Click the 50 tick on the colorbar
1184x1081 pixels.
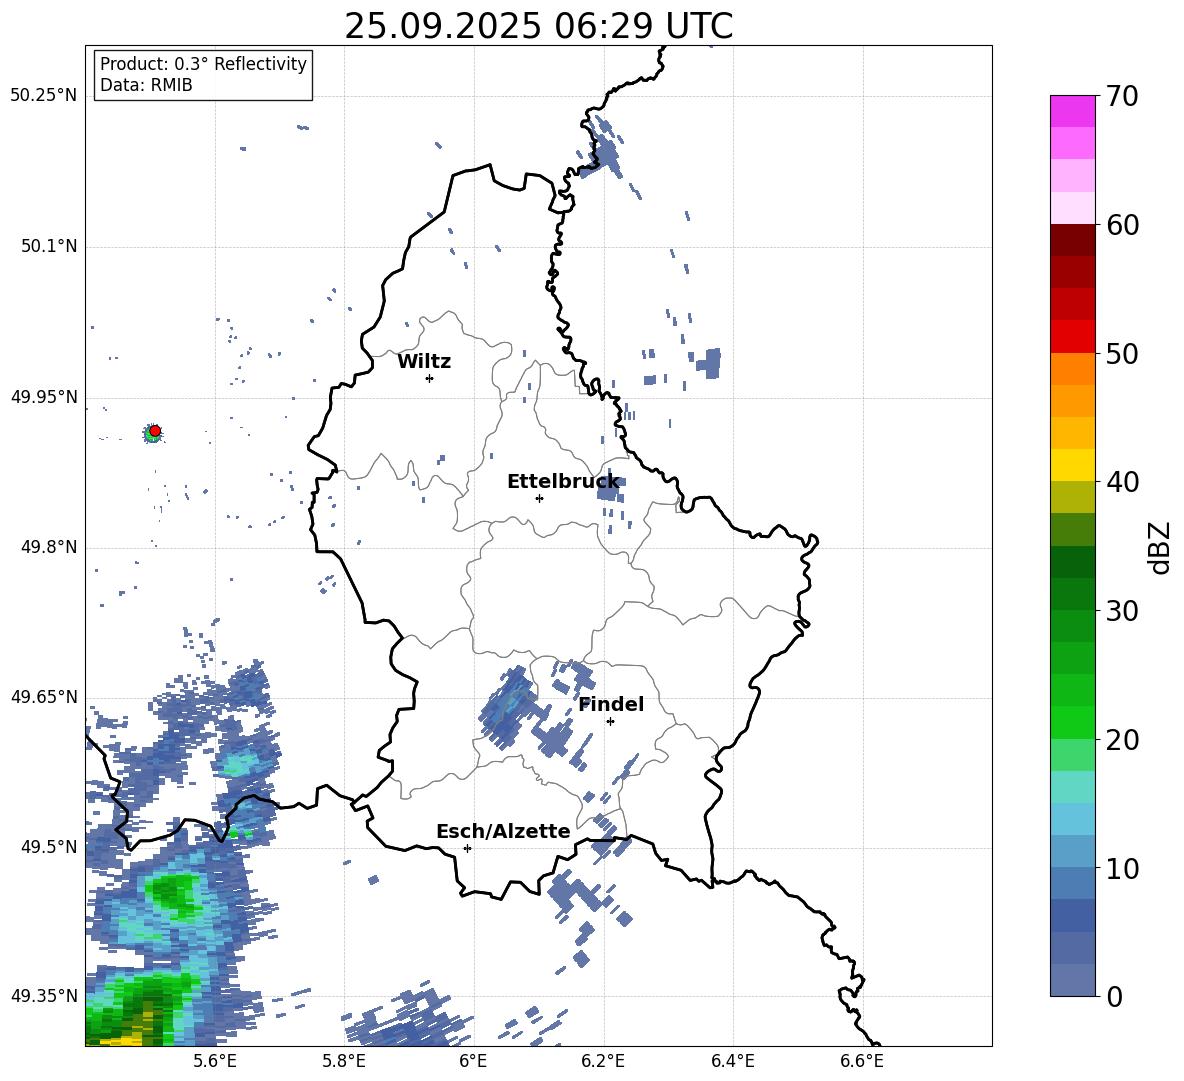[x=1122, y=353]
